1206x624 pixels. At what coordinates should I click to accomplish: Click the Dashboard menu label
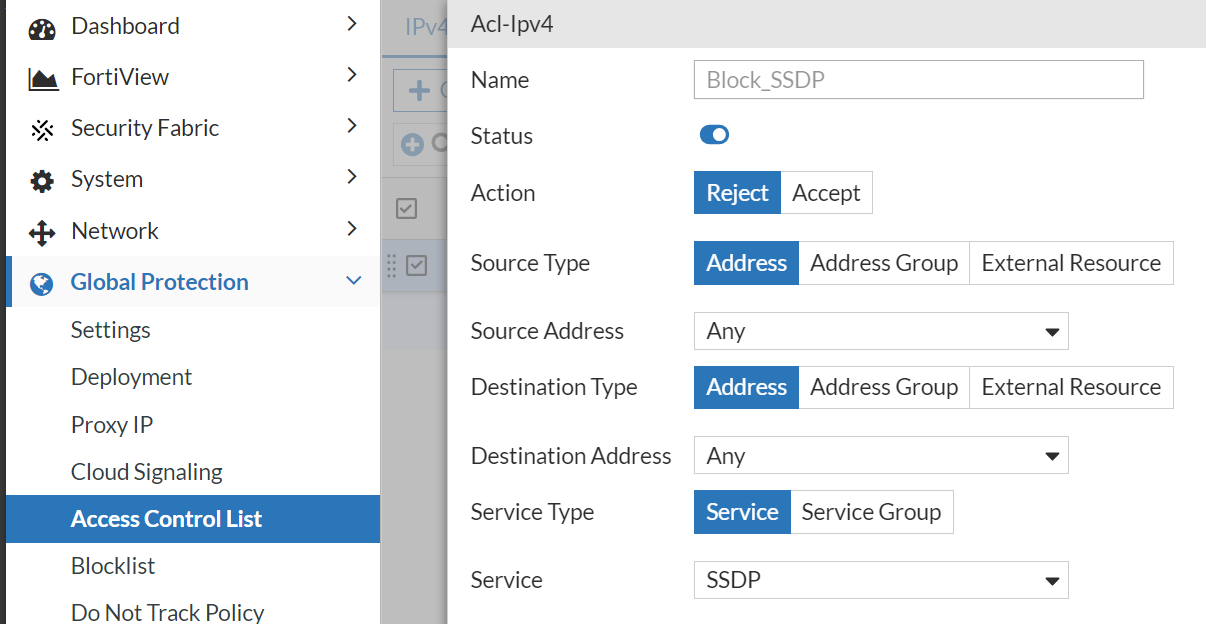click(125, 26)
